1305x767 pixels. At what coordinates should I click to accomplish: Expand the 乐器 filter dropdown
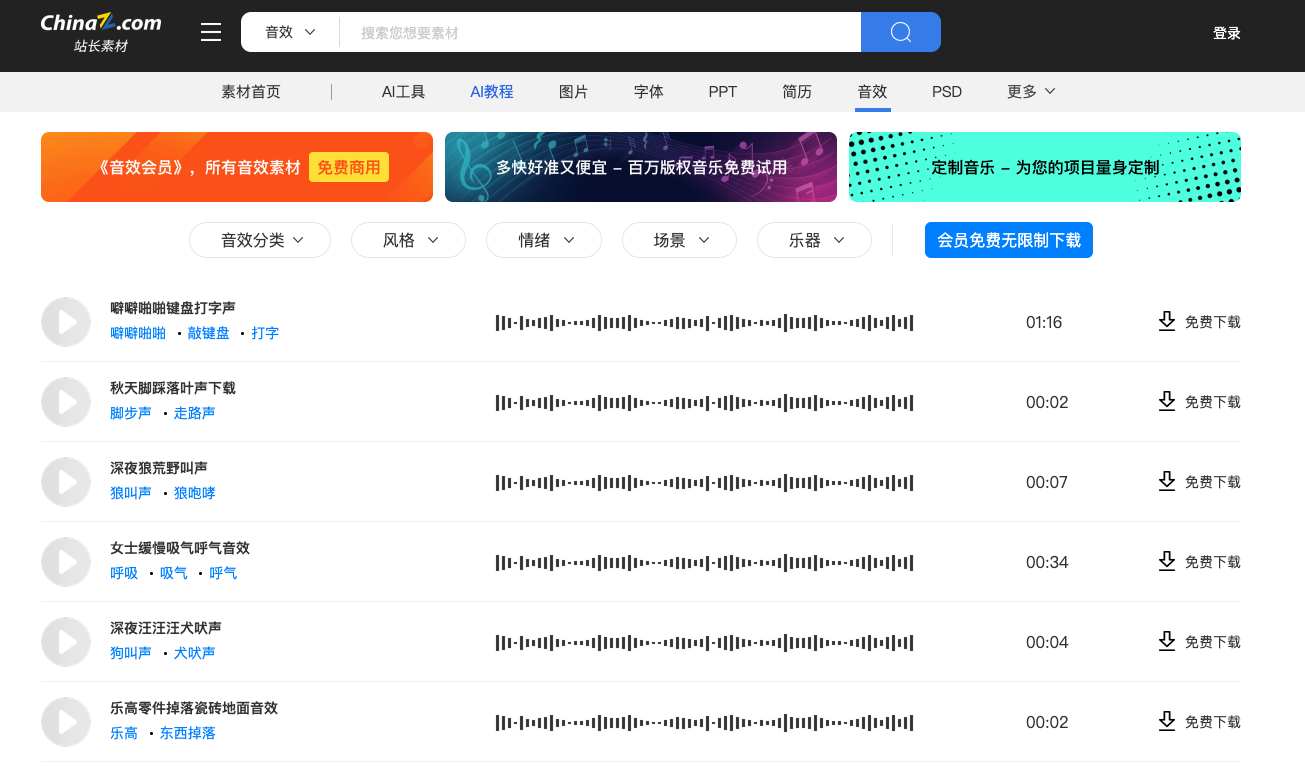coord(814,240)
